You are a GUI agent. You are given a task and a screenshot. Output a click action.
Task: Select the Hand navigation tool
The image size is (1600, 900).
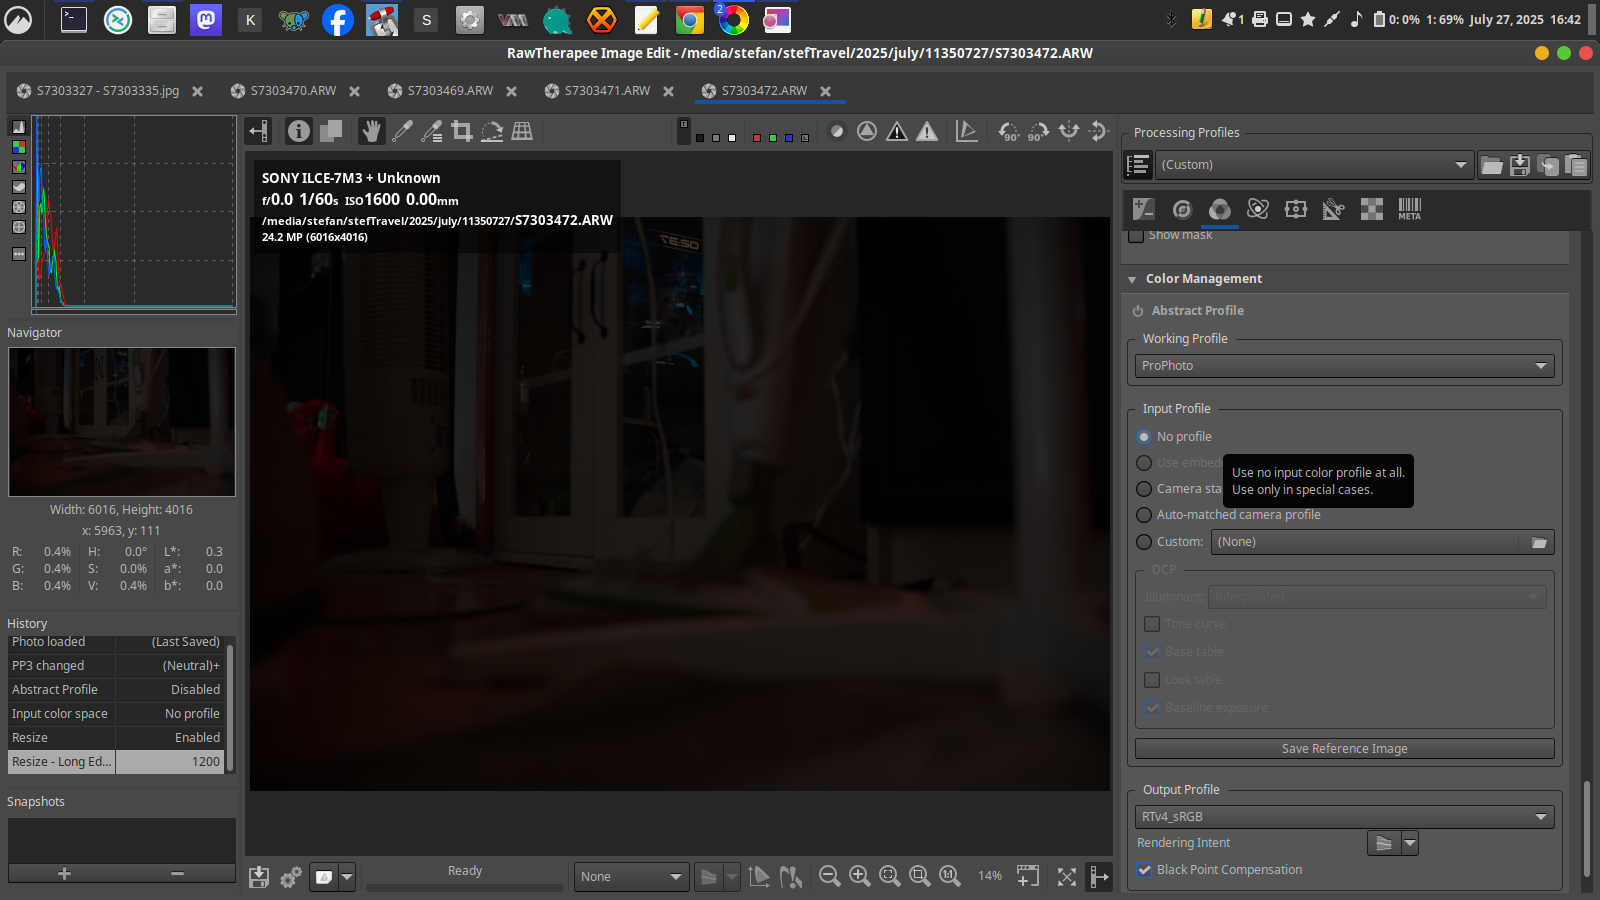coord(371,131)
